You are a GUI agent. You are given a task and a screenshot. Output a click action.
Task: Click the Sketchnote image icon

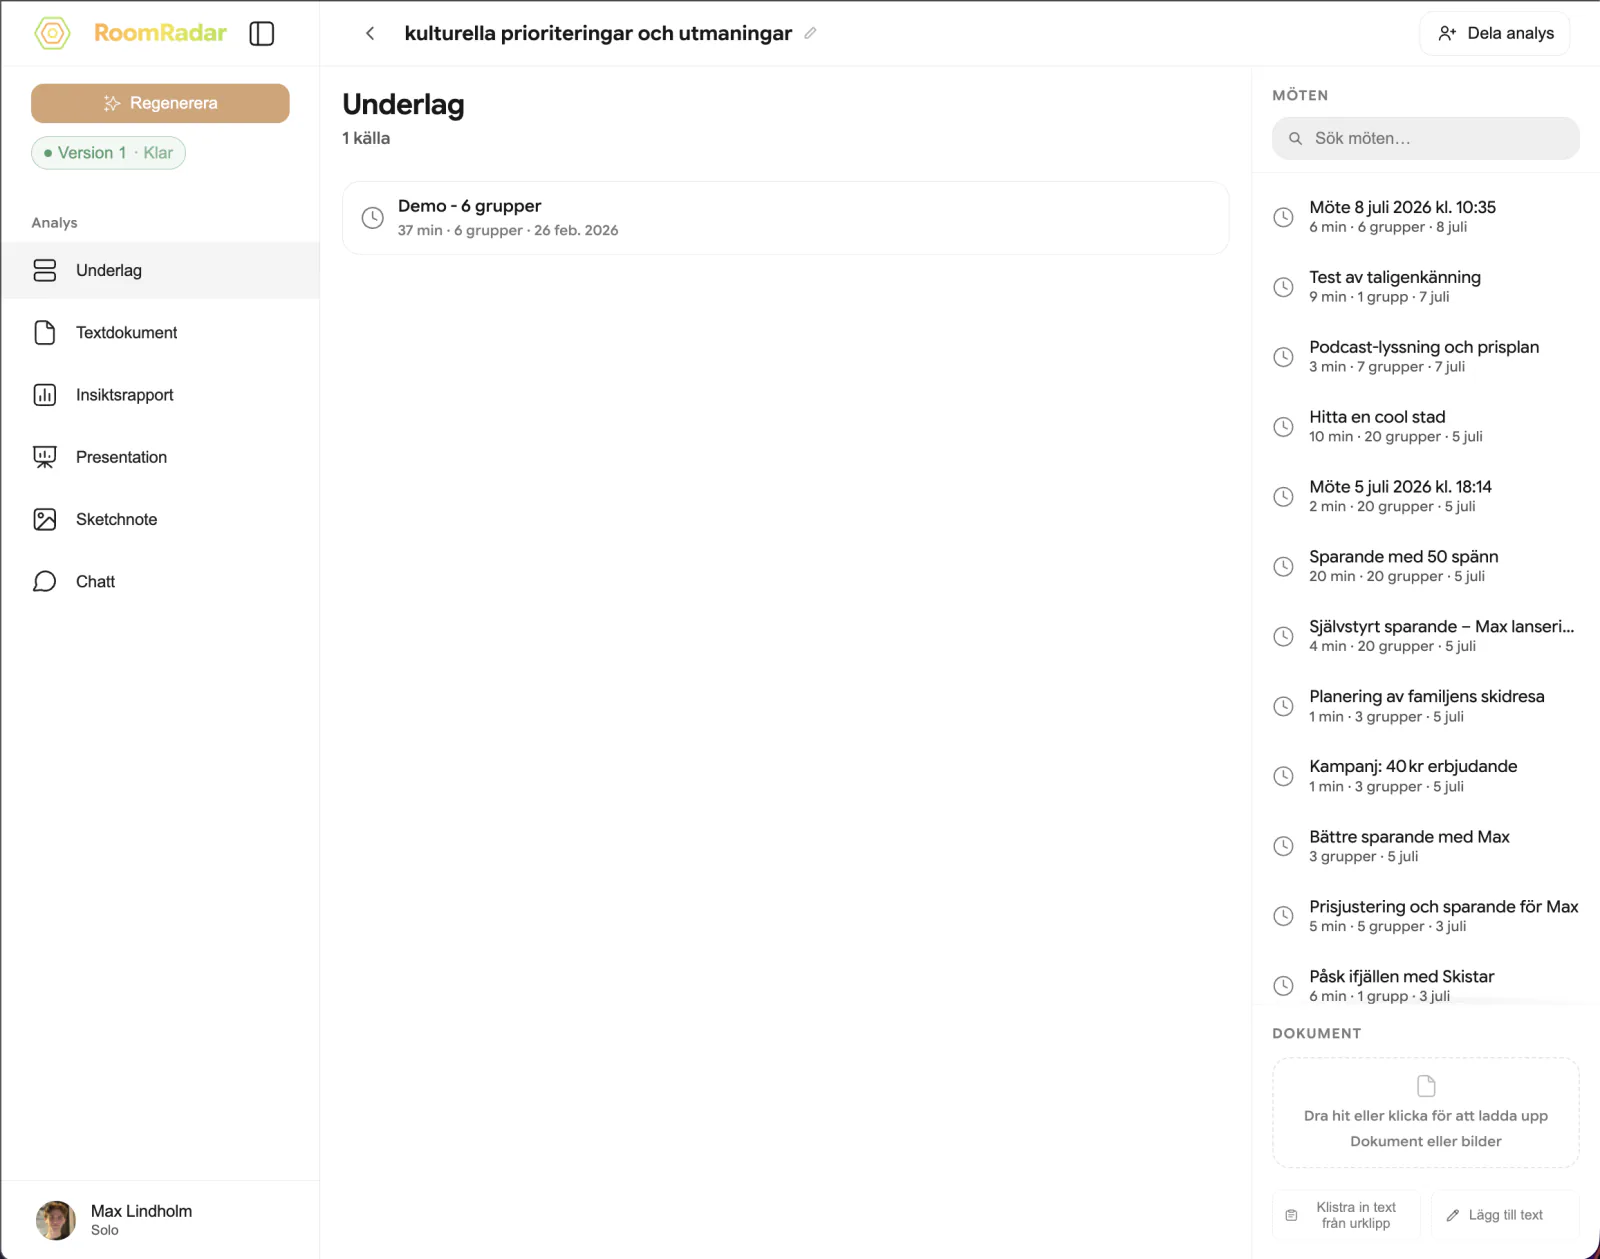[x=45, y=519]
